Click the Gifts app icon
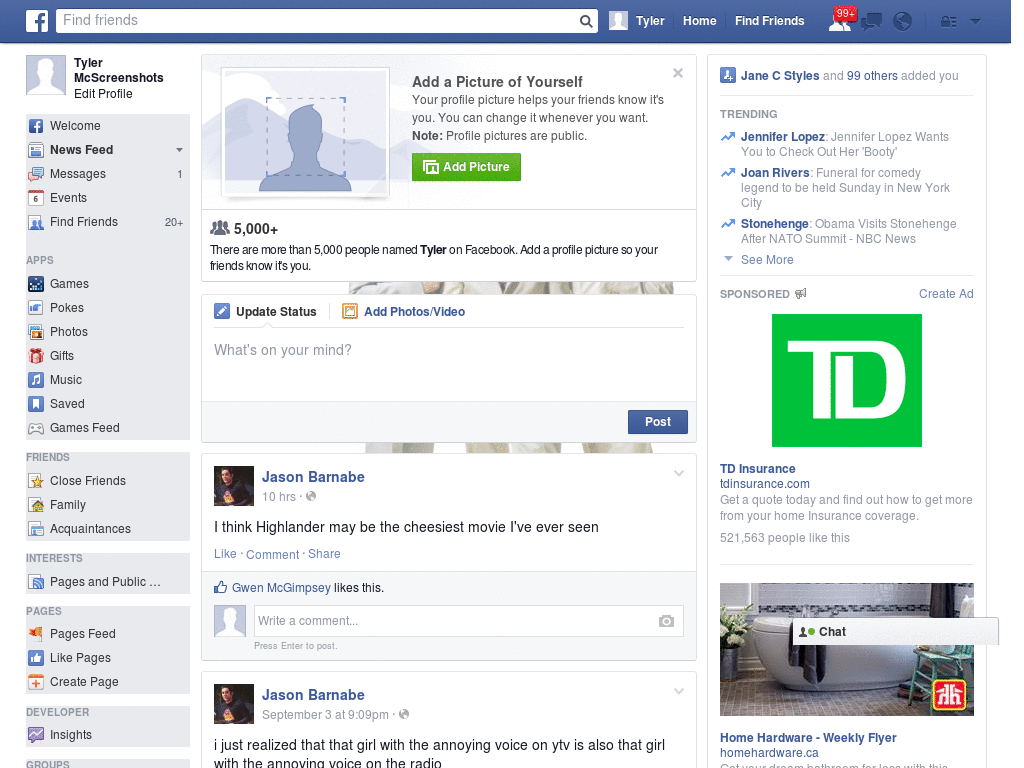 click(x=36, y=356)
